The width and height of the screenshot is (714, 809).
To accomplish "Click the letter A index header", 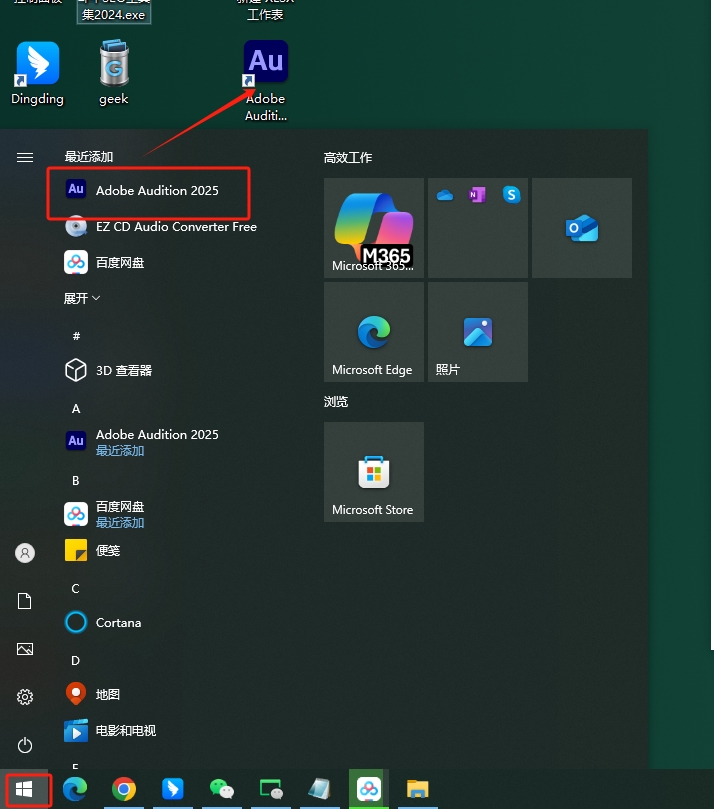I will coord(76,409).
